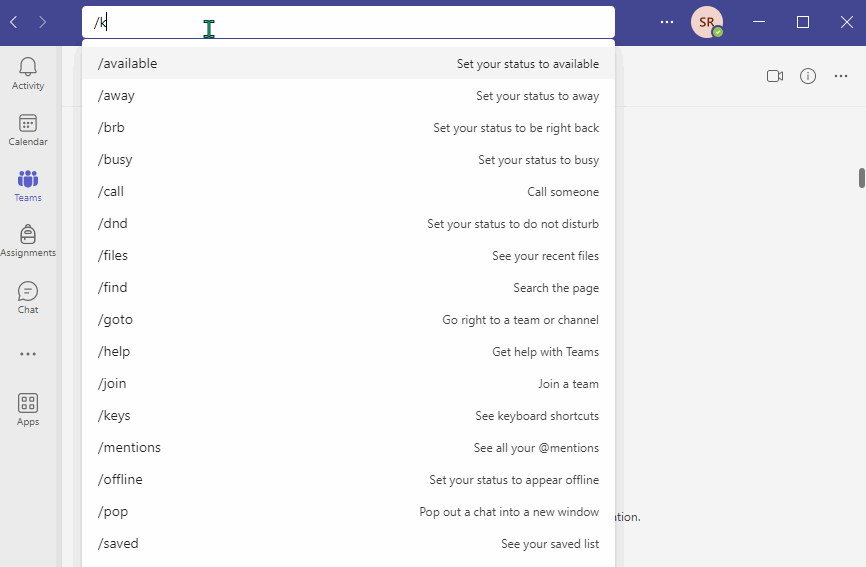
Task: Show more apps via sidebar ellipsis
Action: [x=28, y=354]
